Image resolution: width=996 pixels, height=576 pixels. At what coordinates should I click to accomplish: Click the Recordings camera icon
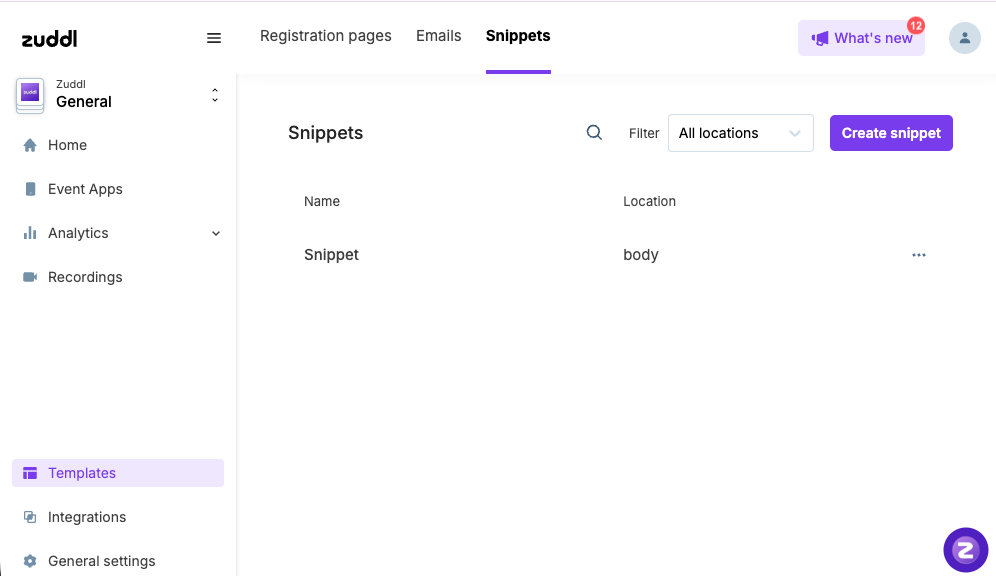point(31,277)
